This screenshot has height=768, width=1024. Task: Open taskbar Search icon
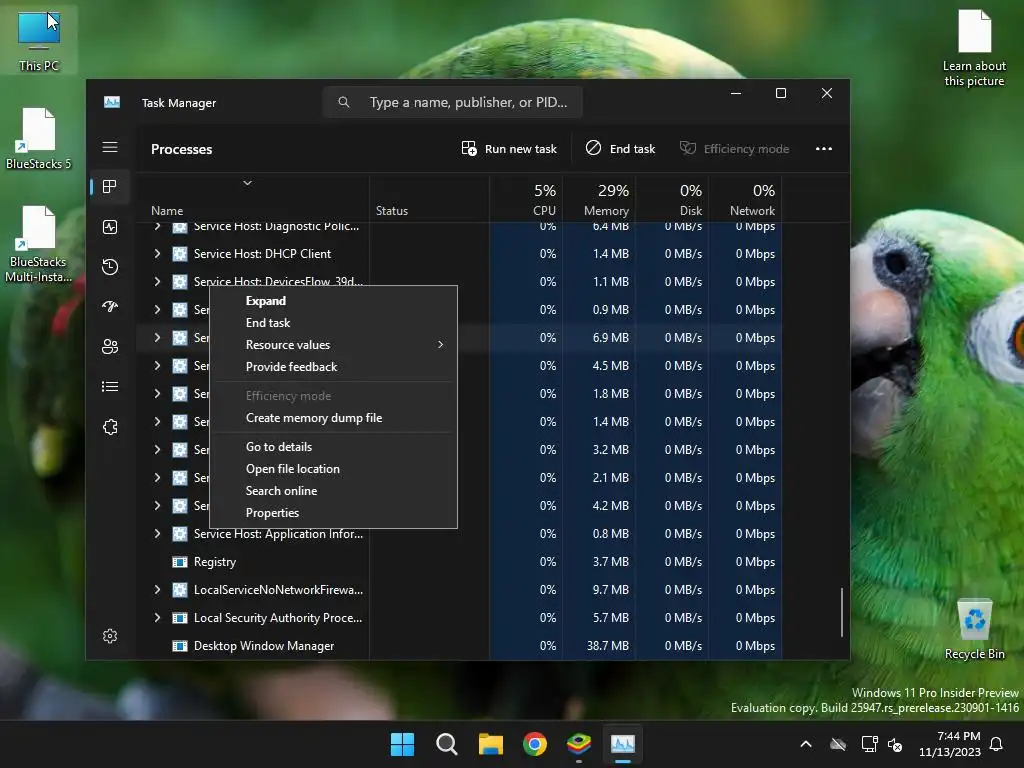tap(447, 744)
